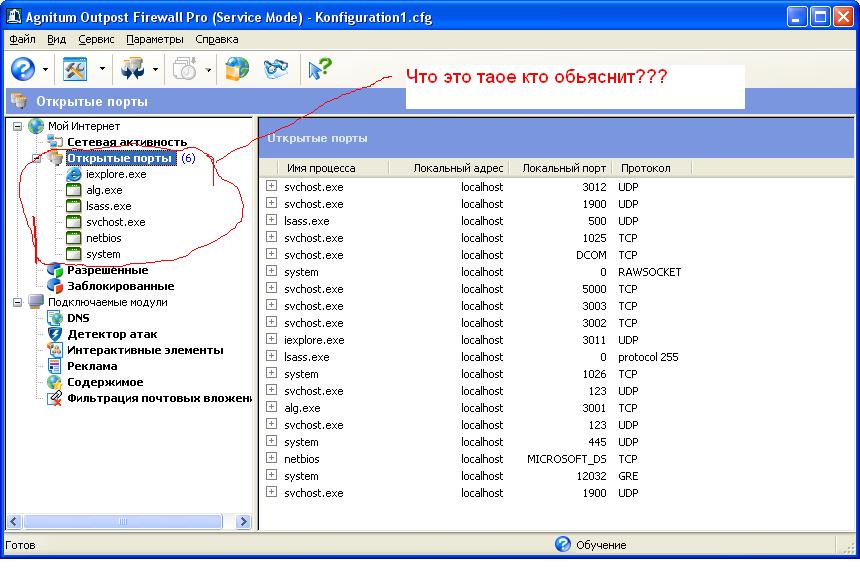The height and width of the screenshot is (580, 860).
Task: Click the left panel scroll right arrow
Action: click(243, 521)
